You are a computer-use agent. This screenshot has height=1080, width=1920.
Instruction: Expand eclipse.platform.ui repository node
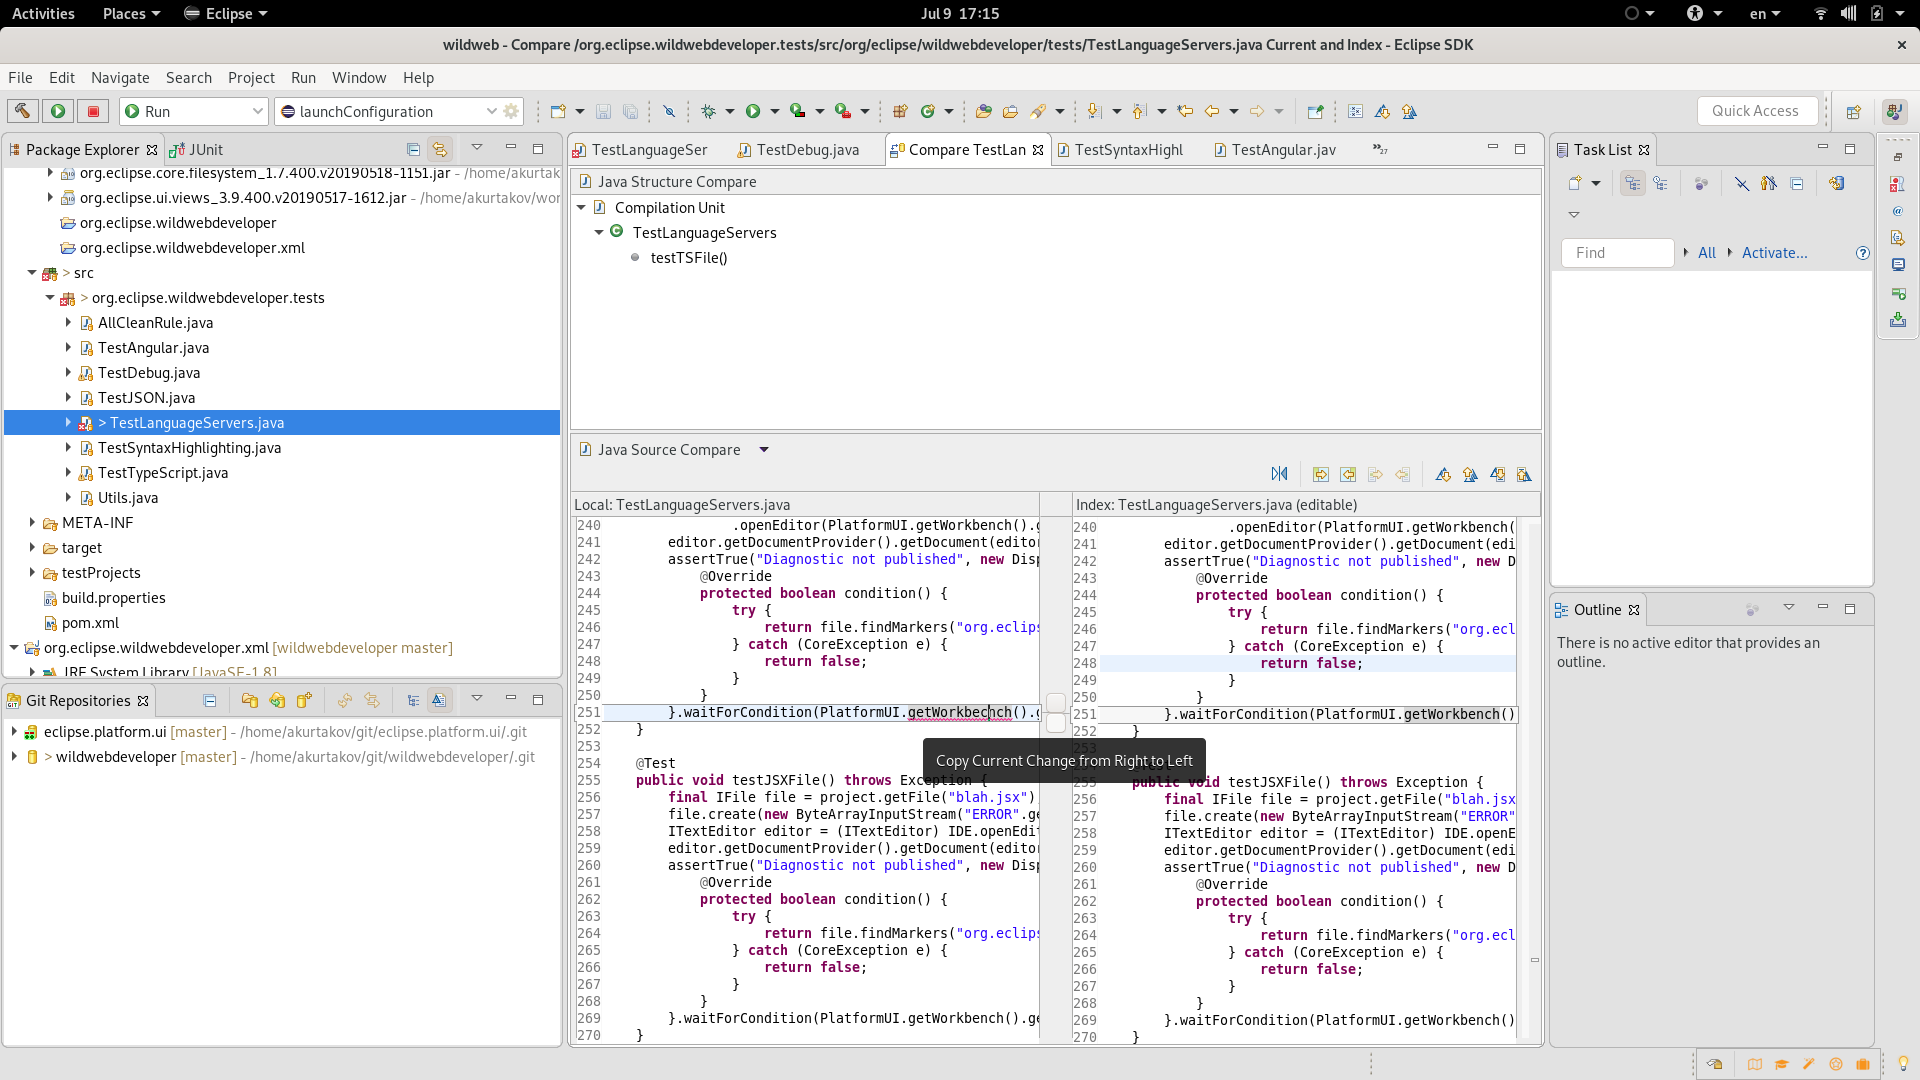point(14,732)
